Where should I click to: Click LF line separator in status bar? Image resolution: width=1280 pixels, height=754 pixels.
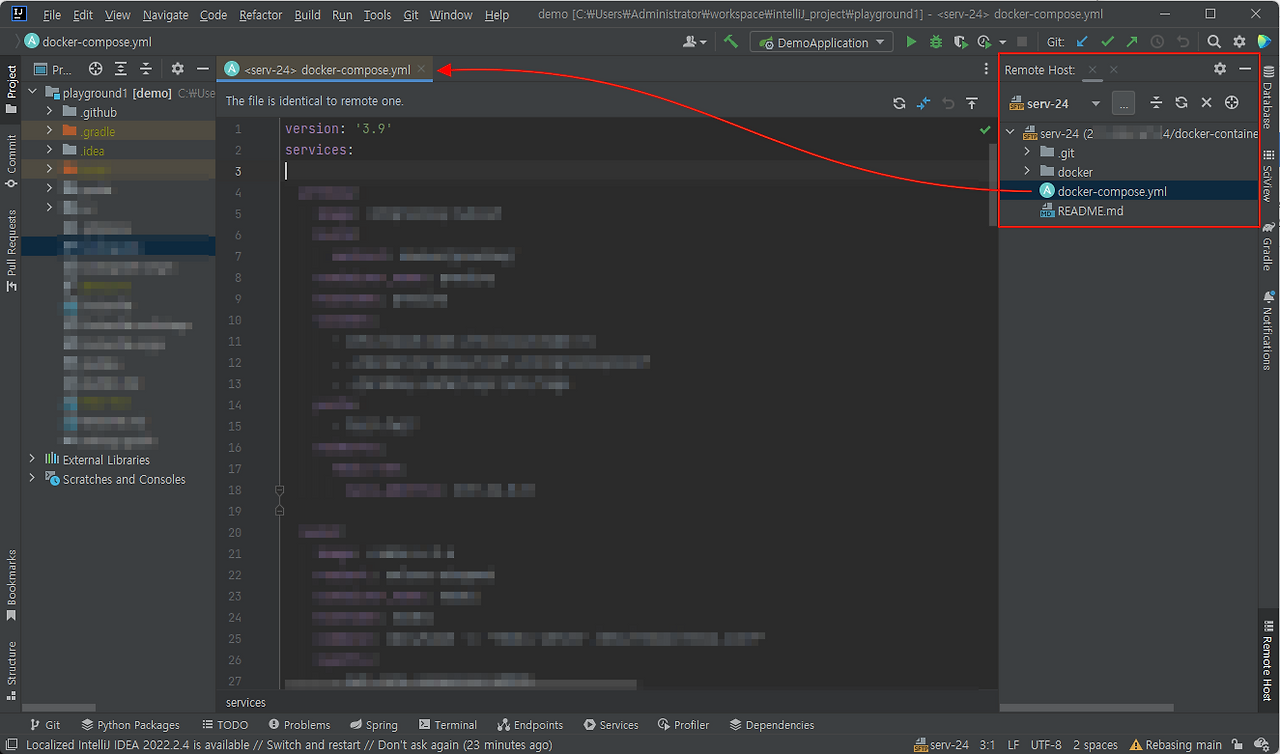tap(1013, 745)
